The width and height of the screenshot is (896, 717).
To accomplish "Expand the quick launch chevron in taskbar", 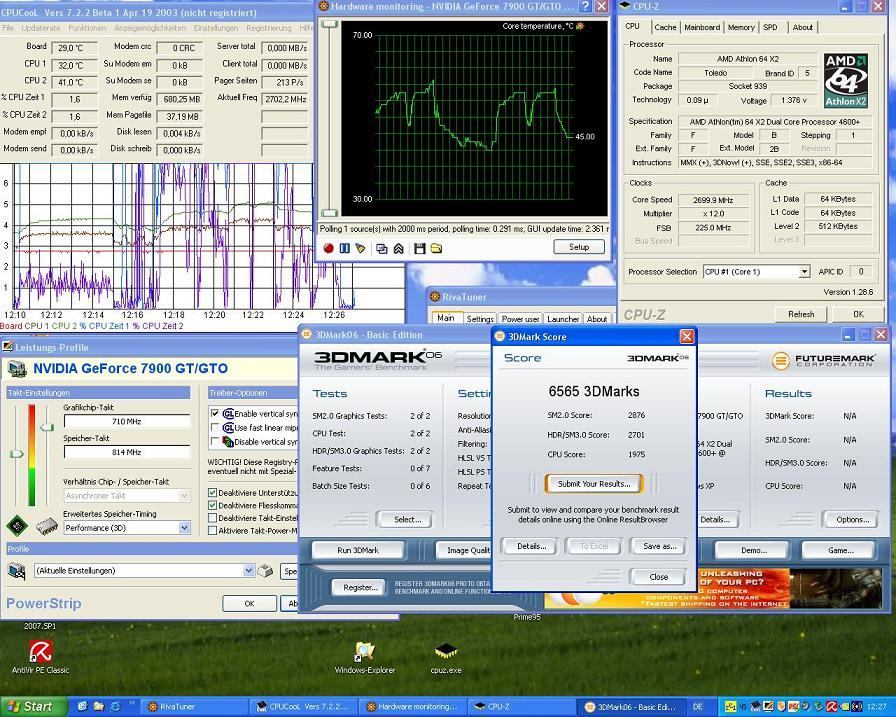I will pos(132,704).
